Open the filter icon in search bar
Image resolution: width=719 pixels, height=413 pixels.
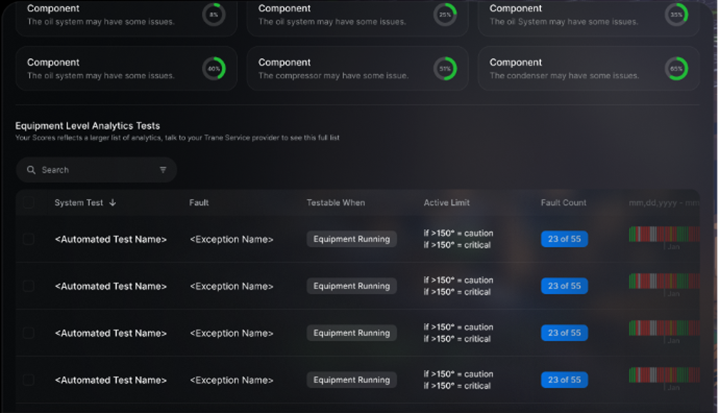(x=163, y=170)
